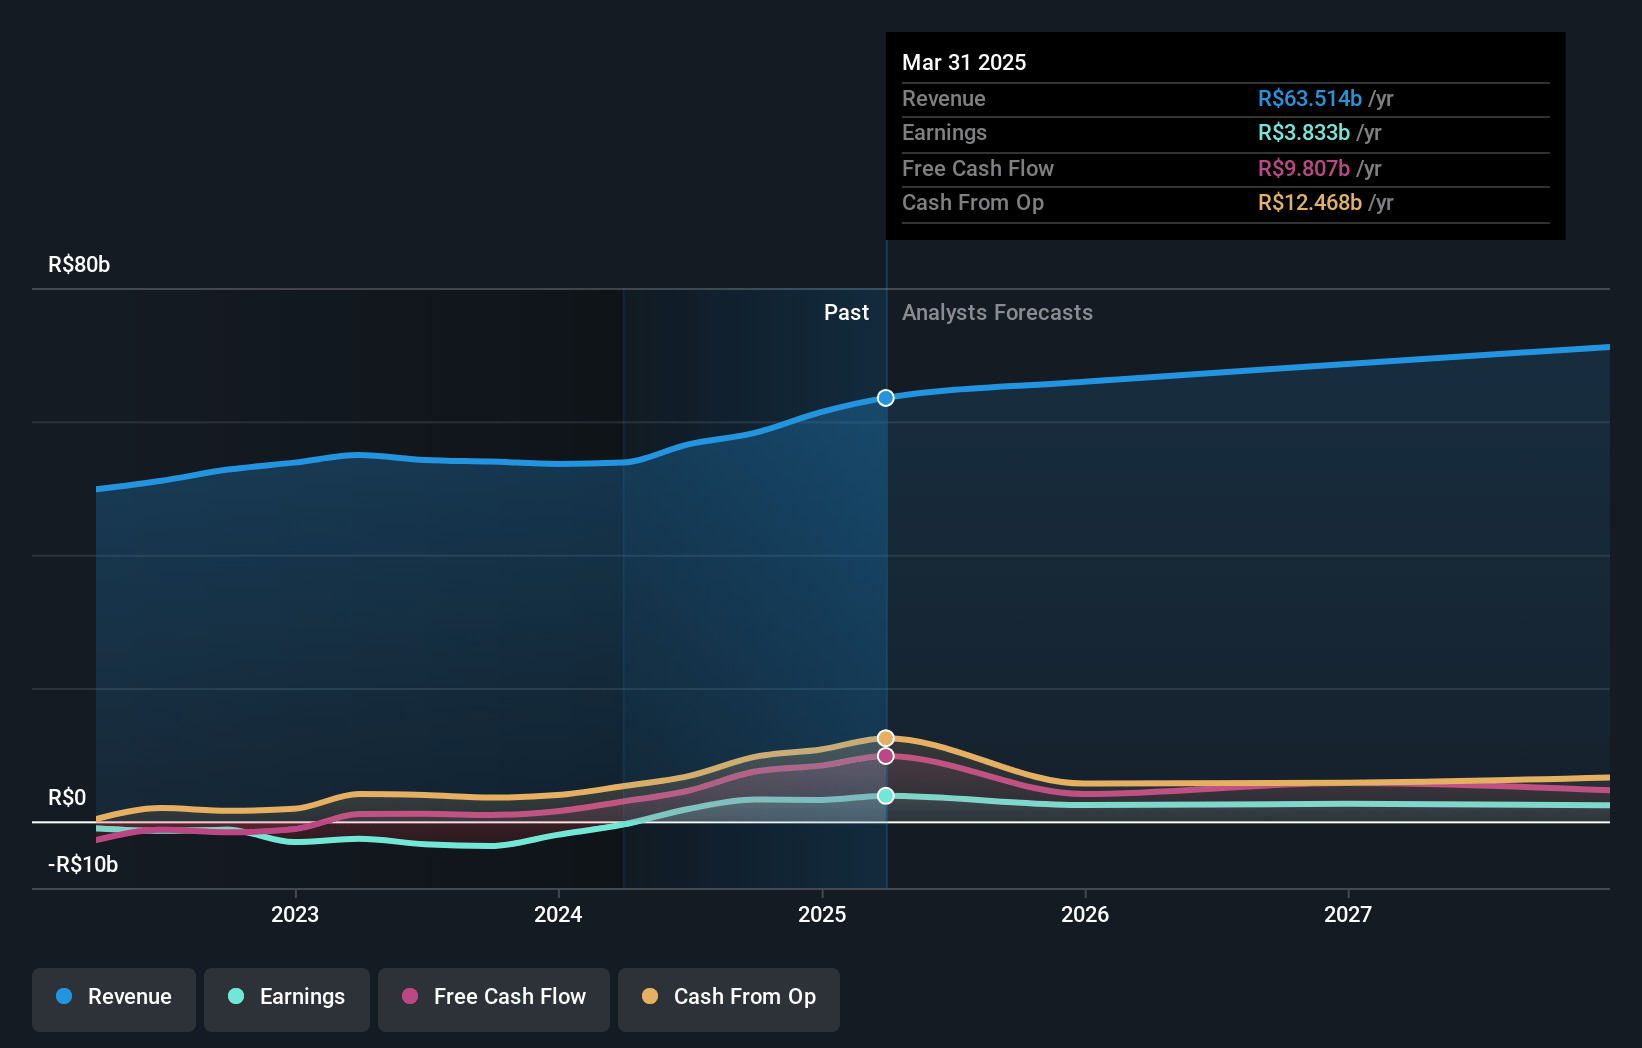Click the R$63.514b revenue value
The height and width of the screenshot is (1048, 1642).
tap(1310, 99)
